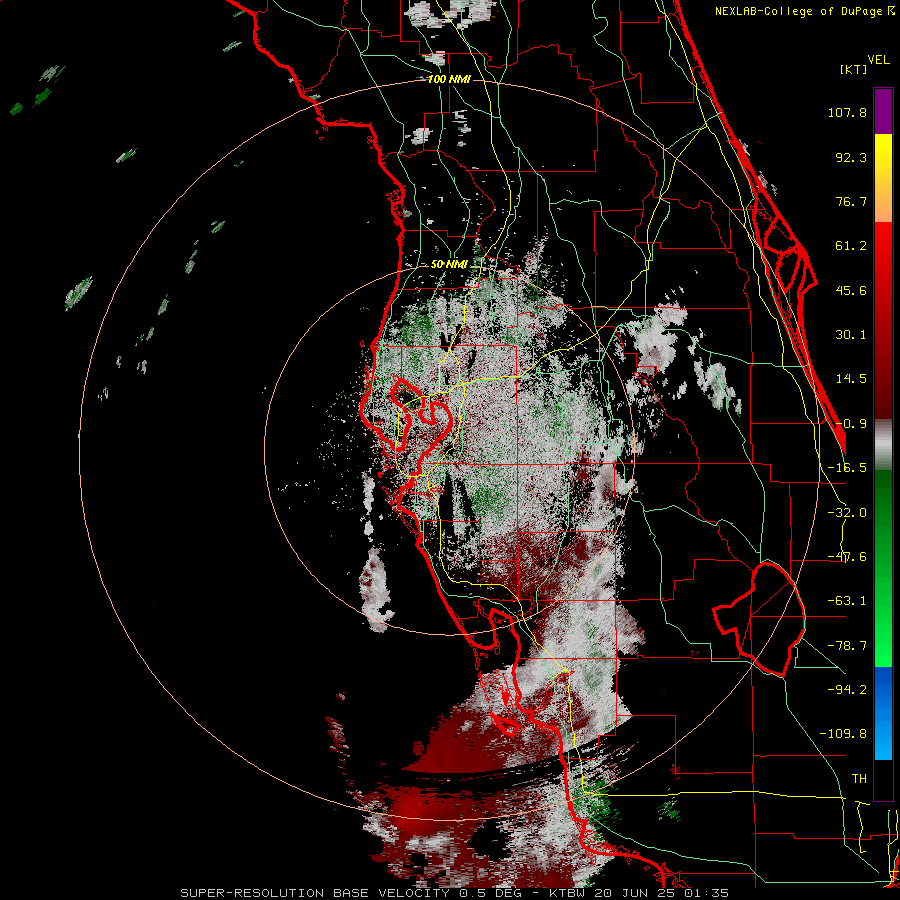Click the -16.5 legend value
Image resolution: width=900 pixels, height=900 pixels.
[847, 468]
